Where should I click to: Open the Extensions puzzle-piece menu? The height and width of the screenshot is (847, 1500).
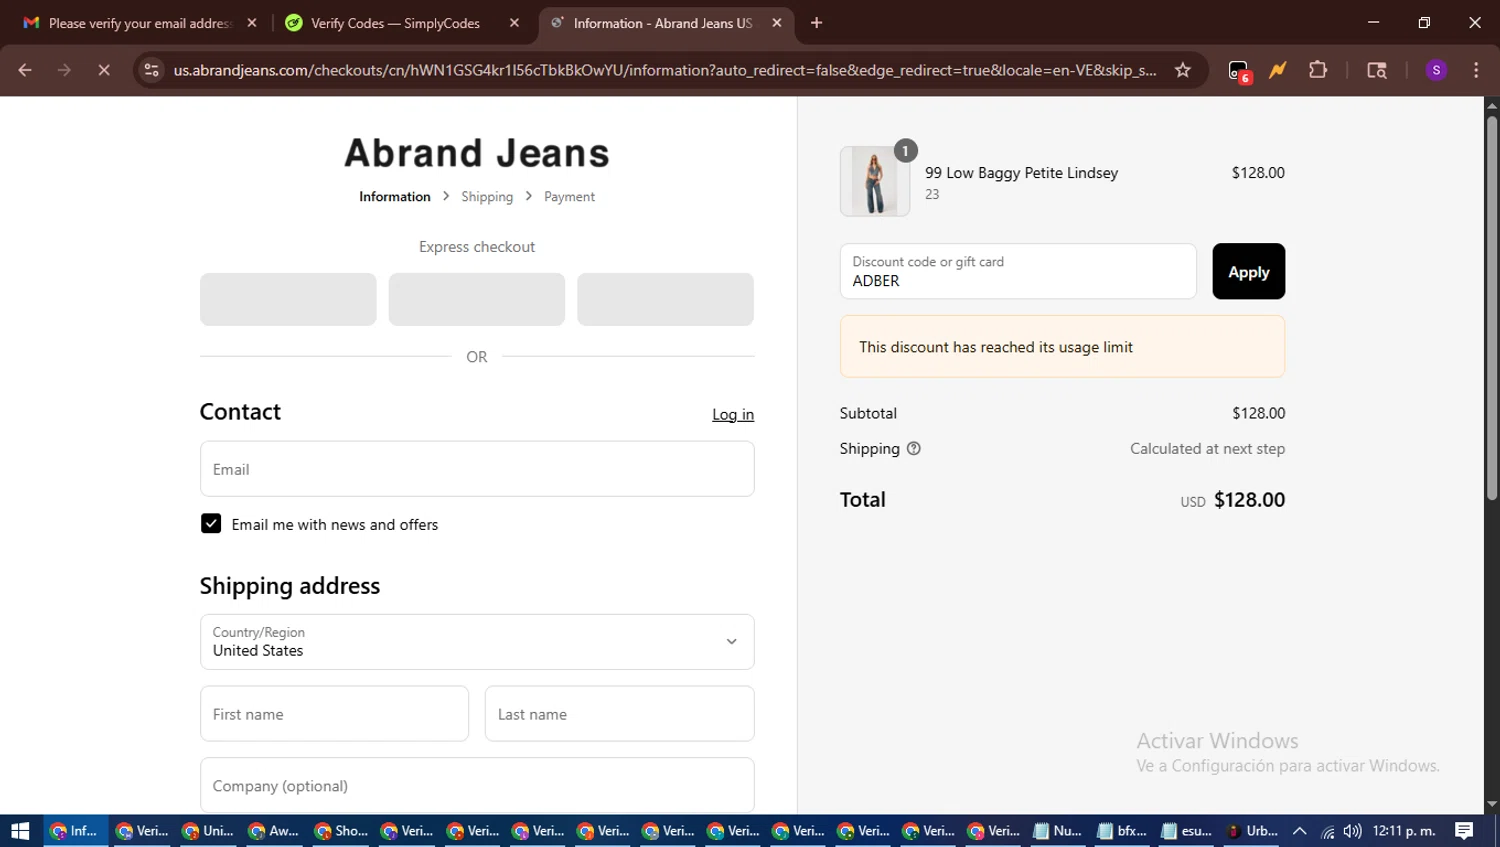(1318, 70)
